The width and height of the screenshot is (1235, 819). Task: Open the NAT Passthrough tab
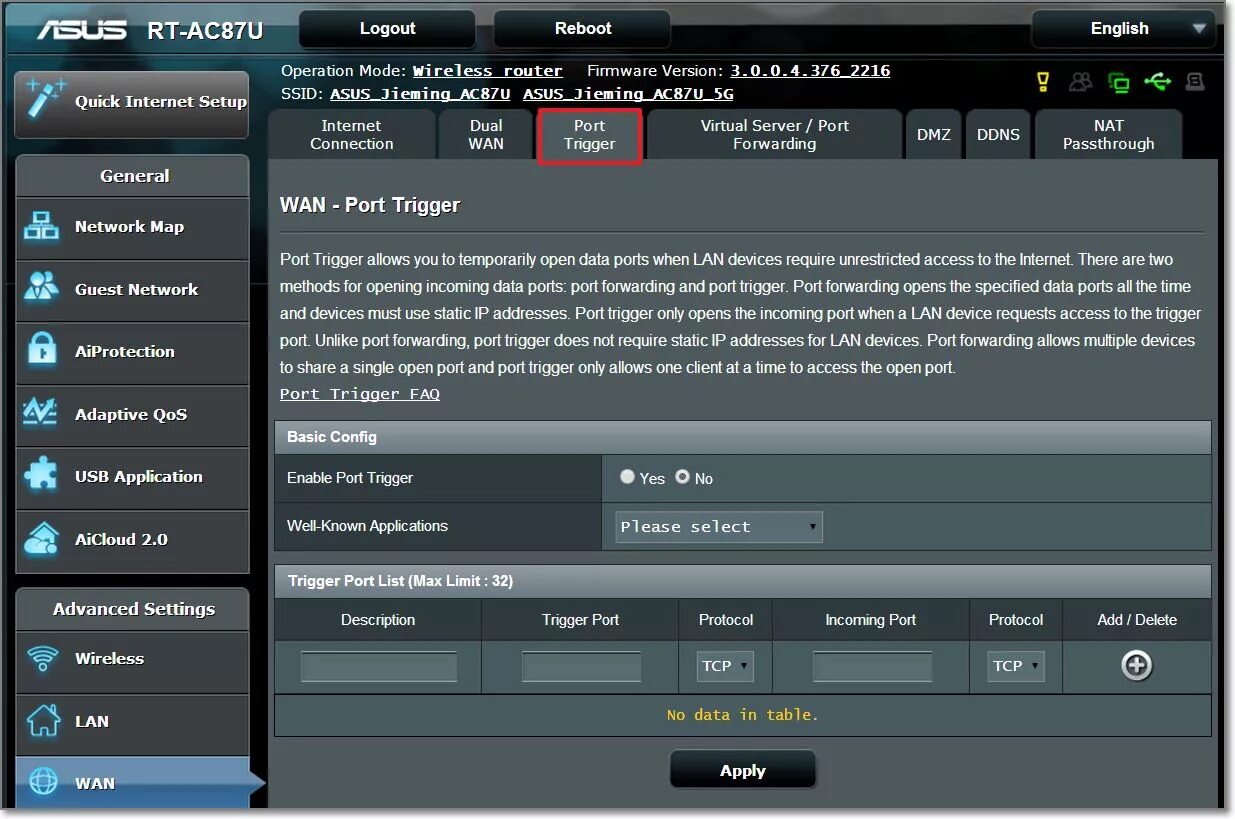pyautogui.click(x=1109, y=135)
